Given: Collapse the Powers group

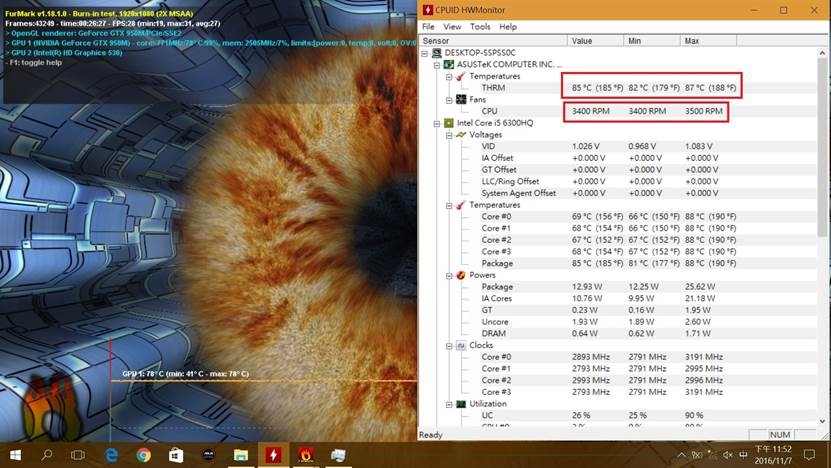Looking at the screenshot, I should 449,276.
